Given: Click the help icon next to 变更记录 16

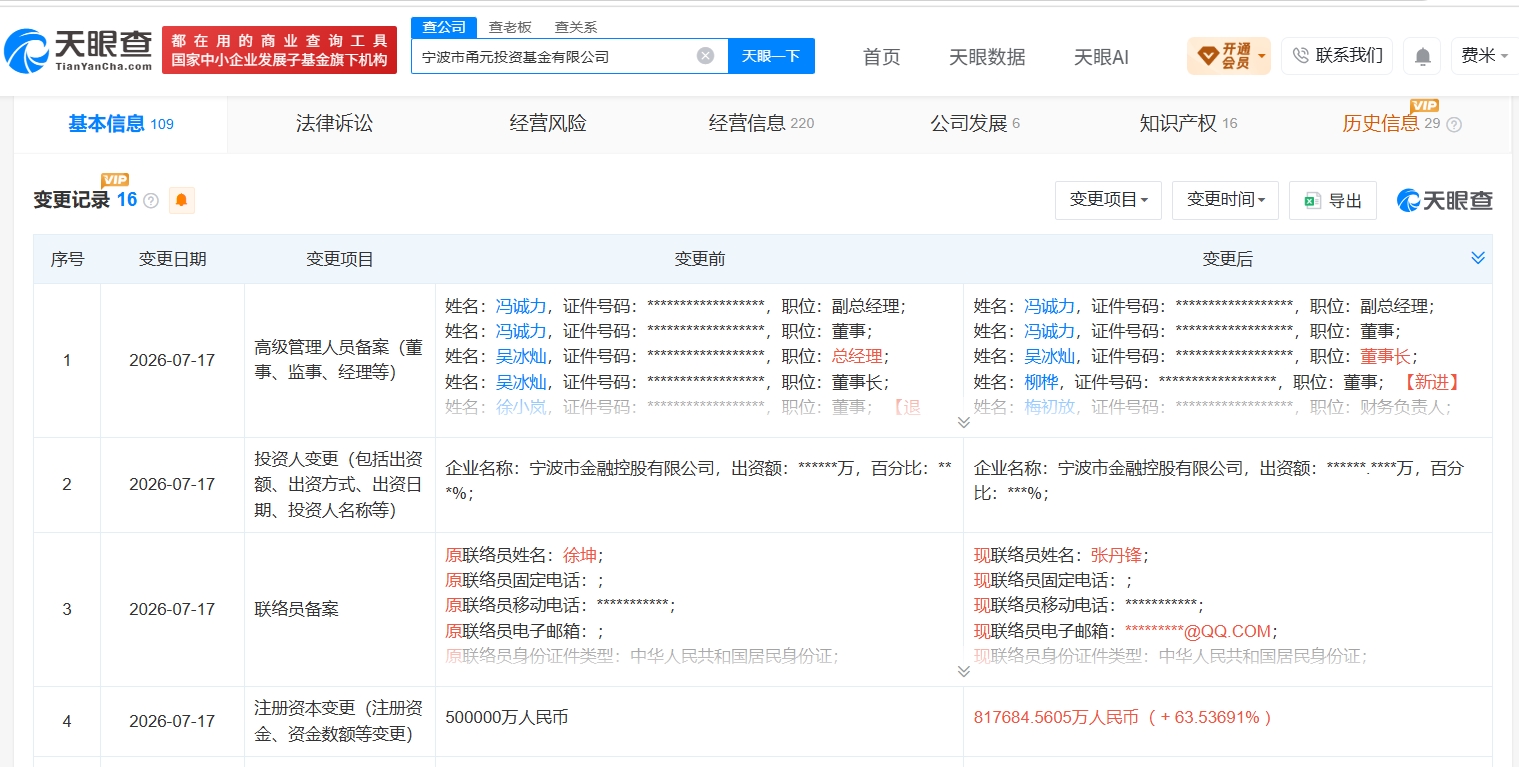Looking at the screenshot, I should pos(151,201).
